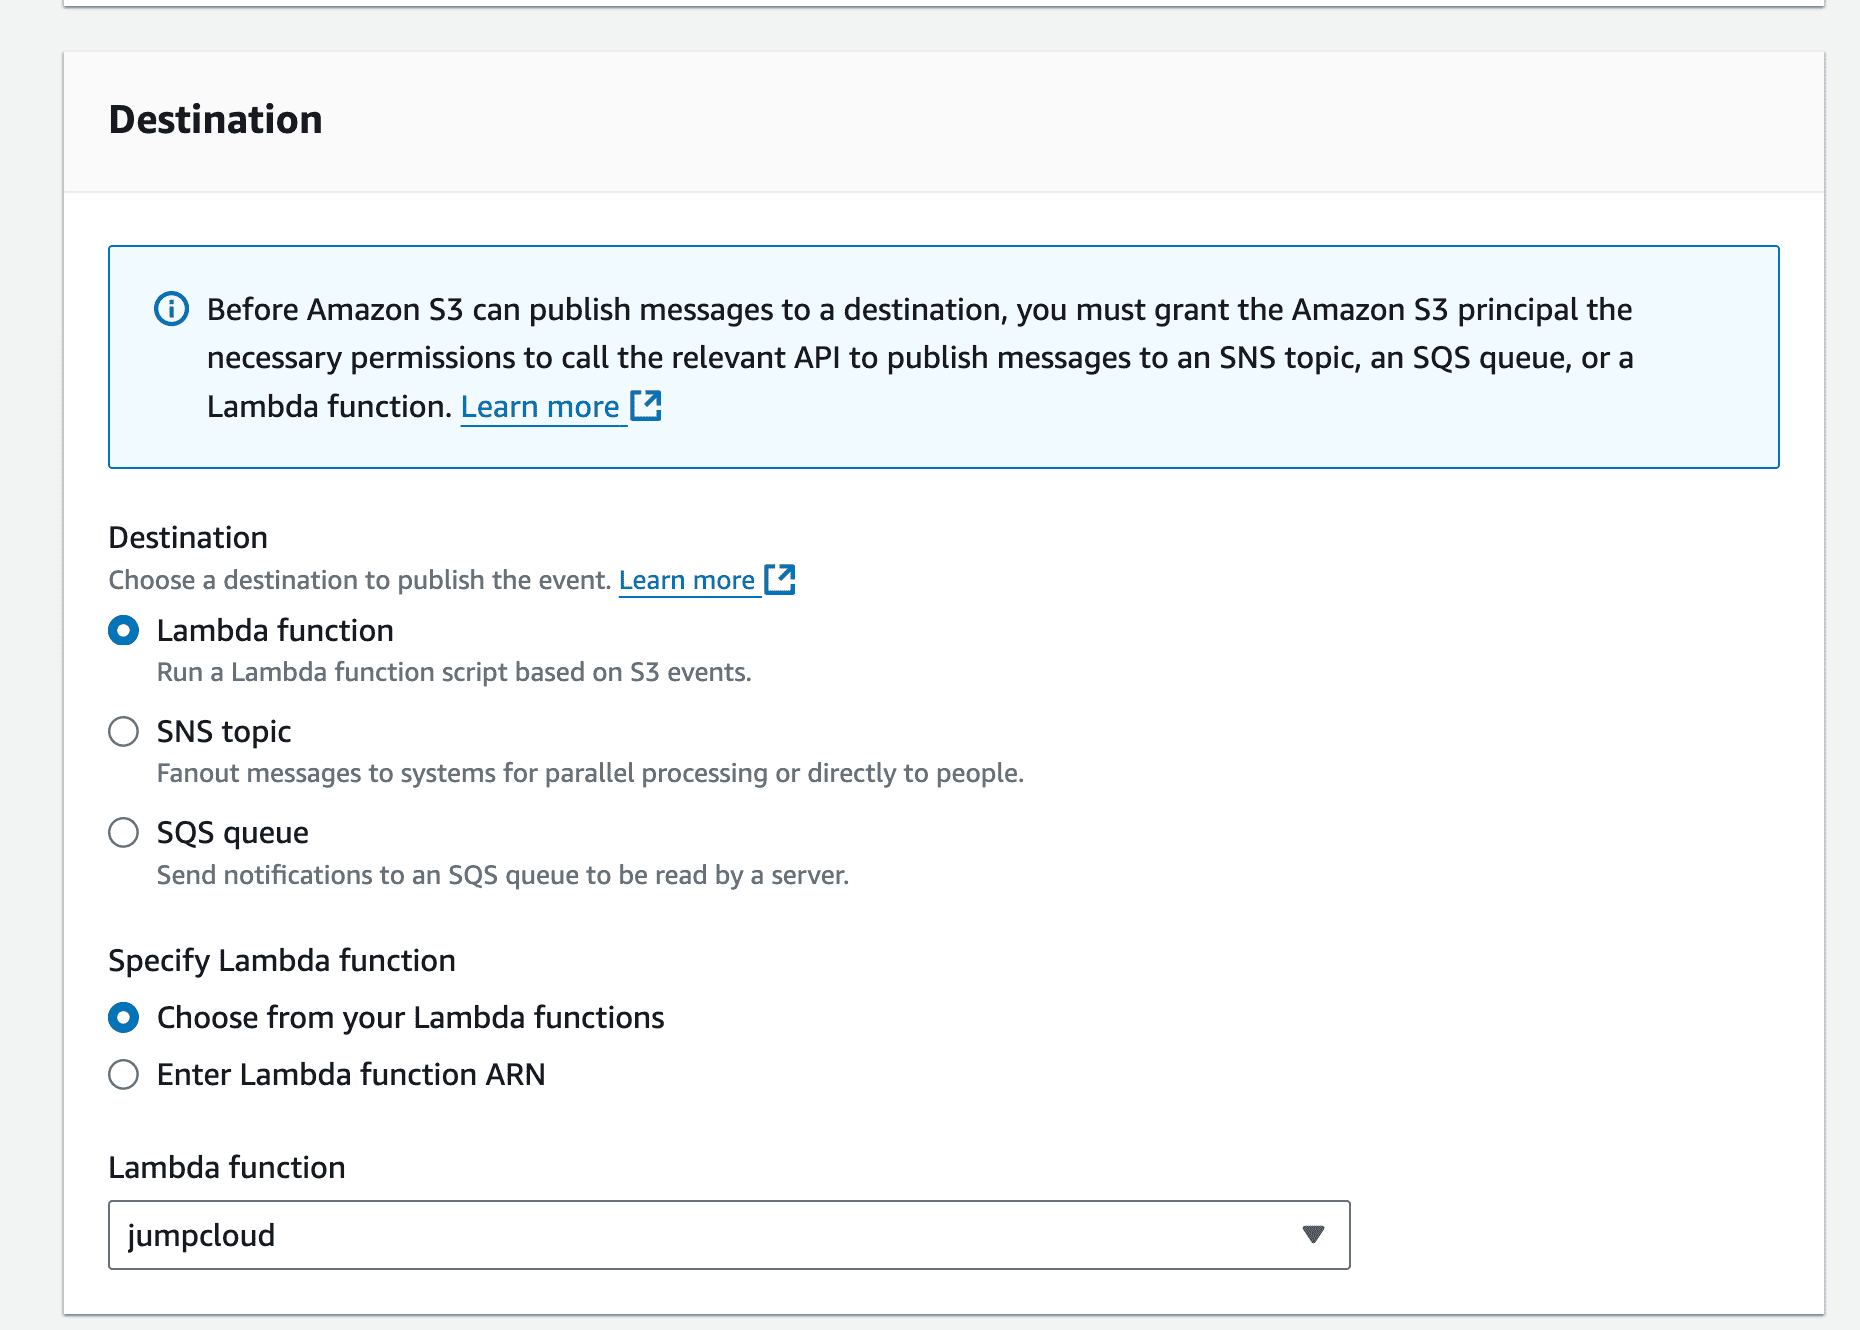Screen dimensions: 1860x1330
Task: Click external link icon in the blue banner
Action: (646, 406)
